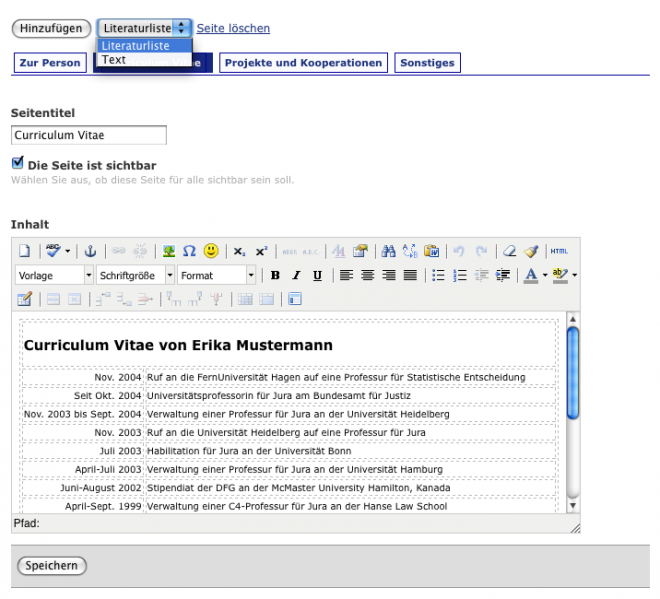
Task: Apply superscript formatting
Action: tap(261, 251)
